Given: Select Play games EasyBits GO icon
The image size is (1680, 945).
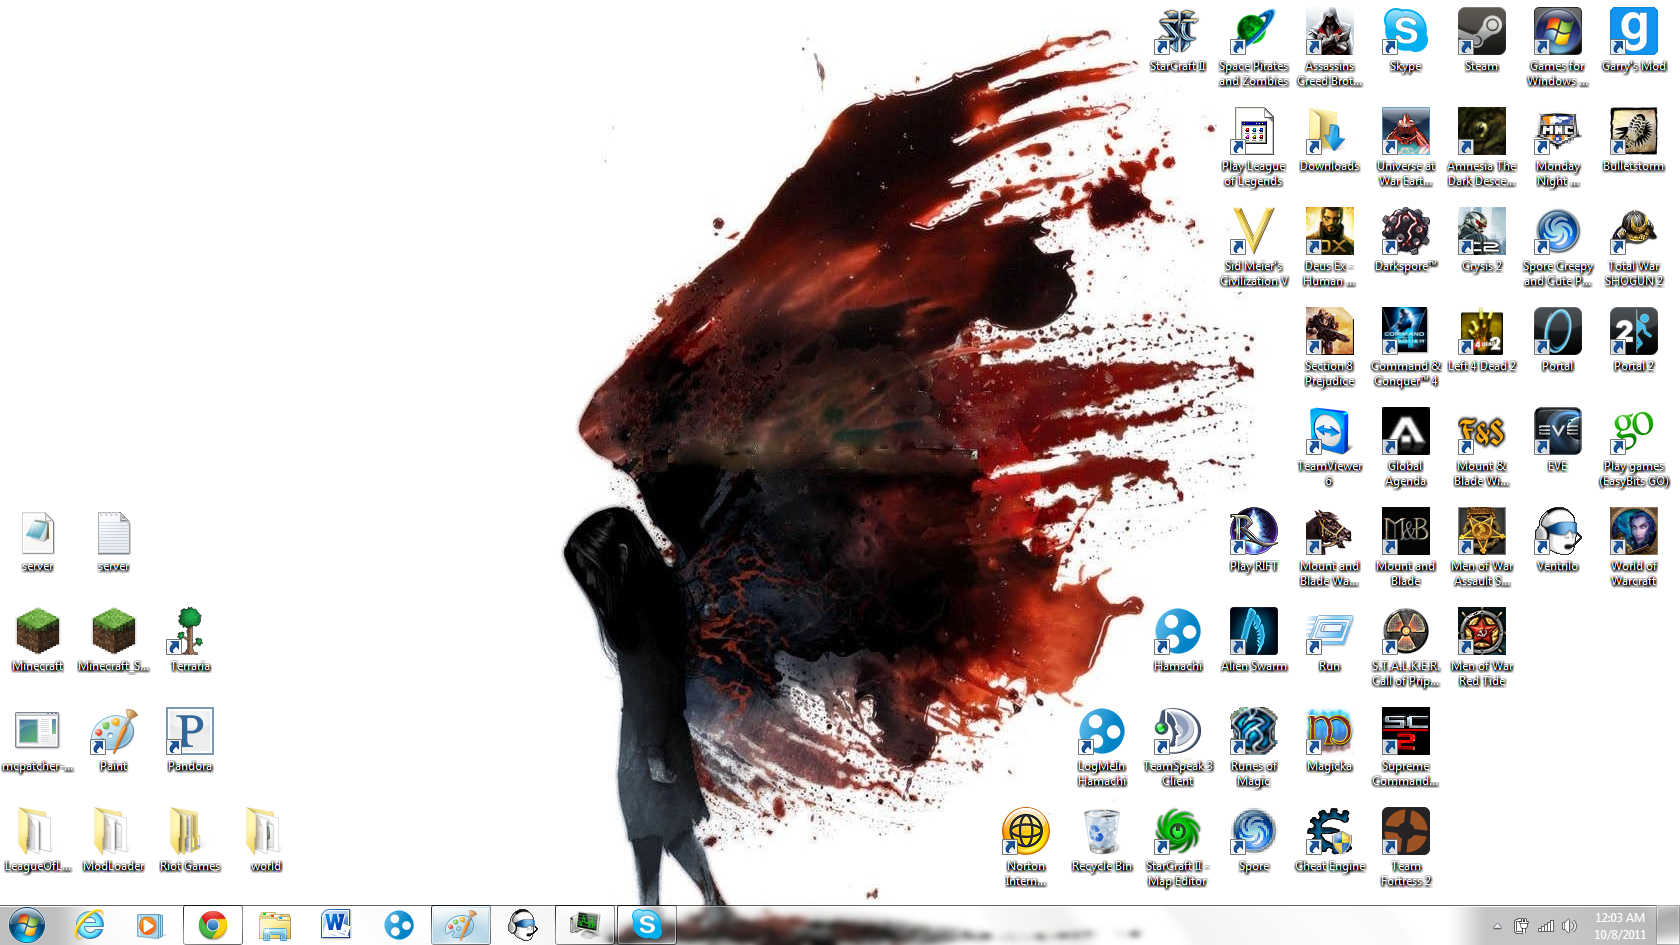Looking at the screenshot, I should pyautogui.click(x=1633, y=448).
